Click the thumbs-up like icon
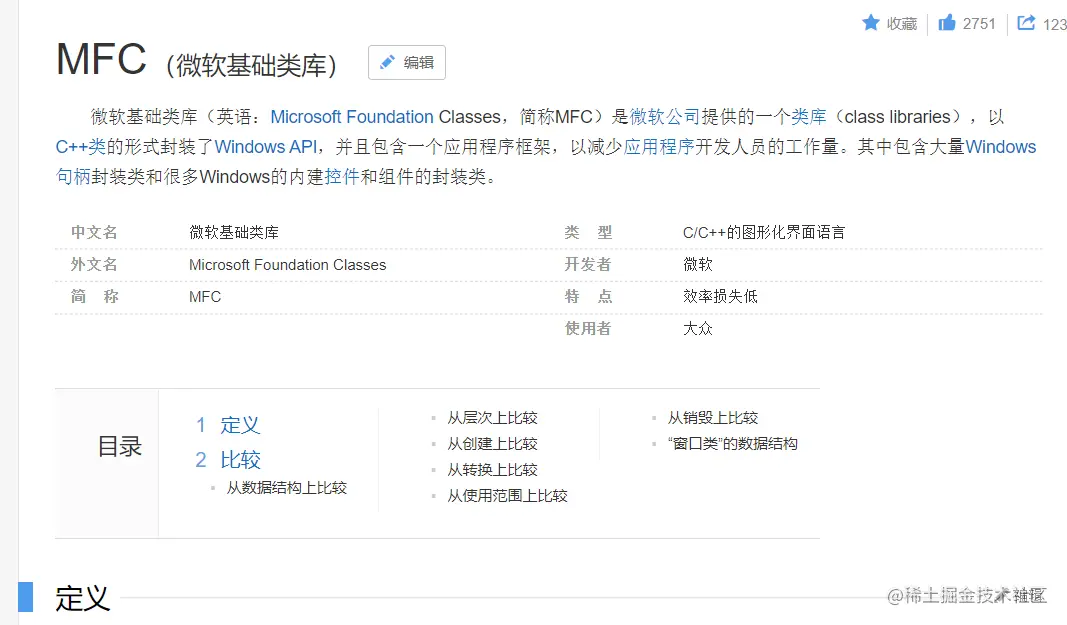Screen dimensions: 1067x625 (x=947, y=23)
